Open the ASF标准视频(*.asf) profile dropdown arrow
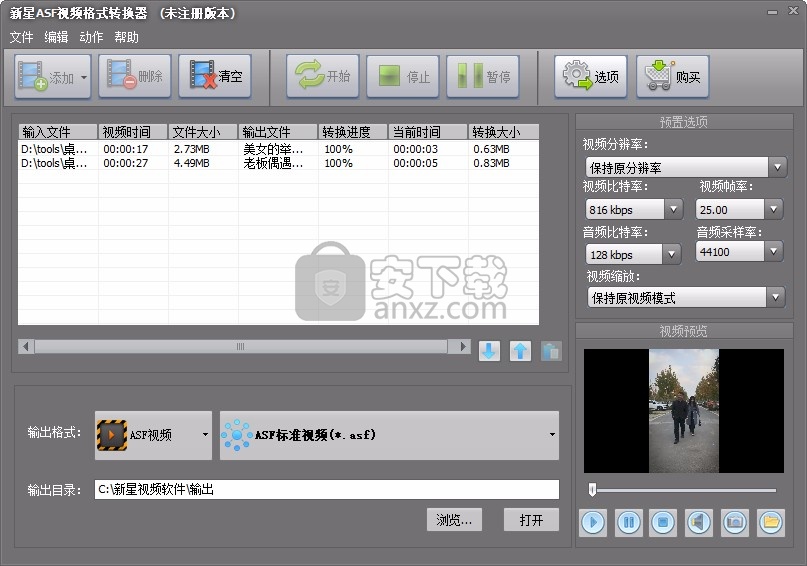The height and width of the screenshot is (566, 807). 552,435
